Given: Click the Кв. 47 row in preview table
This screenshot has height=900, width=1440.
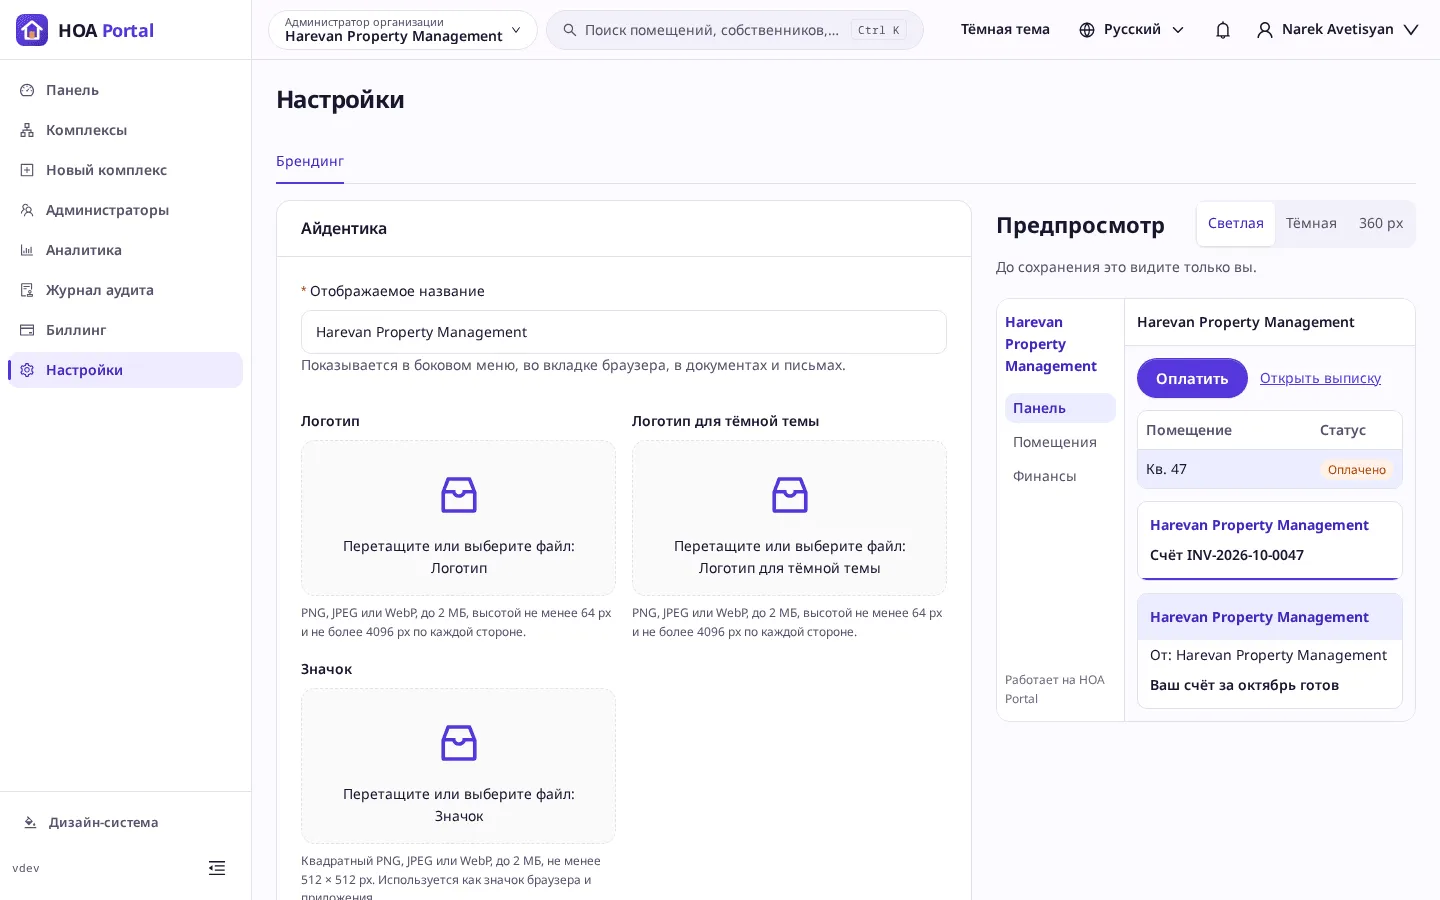Looking at the screenshot, I should click(x=1270, y=469).
